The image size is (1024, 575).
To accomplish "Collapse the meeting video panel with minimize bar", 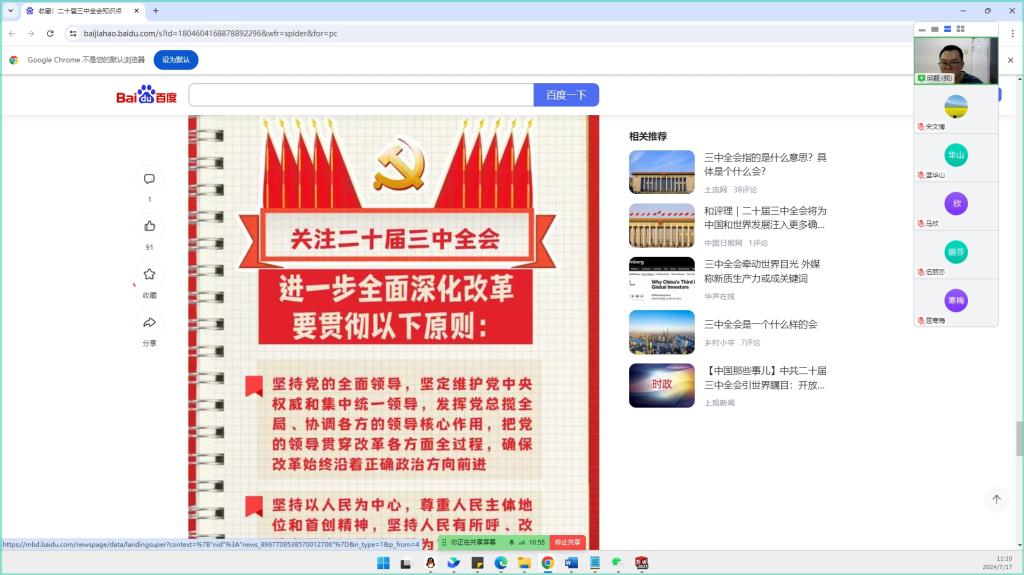I will (921, 29).
